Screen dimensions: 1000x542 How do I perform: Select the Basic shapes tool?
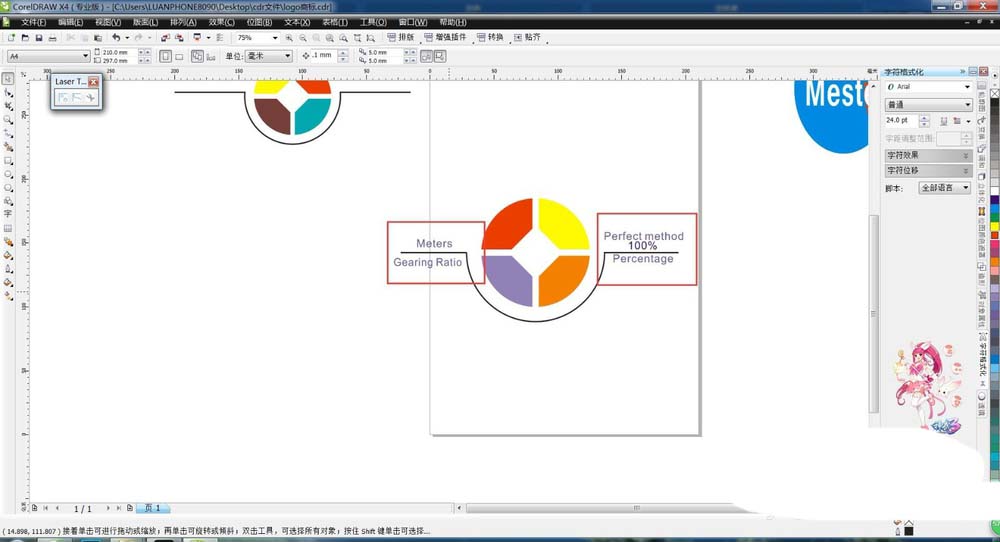8,201
